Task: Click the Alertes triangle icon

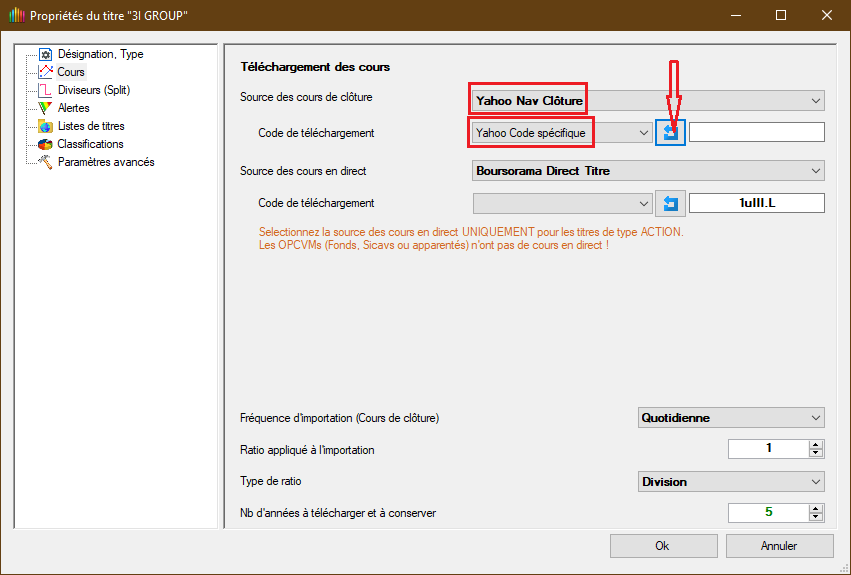Action: [45, 108]
